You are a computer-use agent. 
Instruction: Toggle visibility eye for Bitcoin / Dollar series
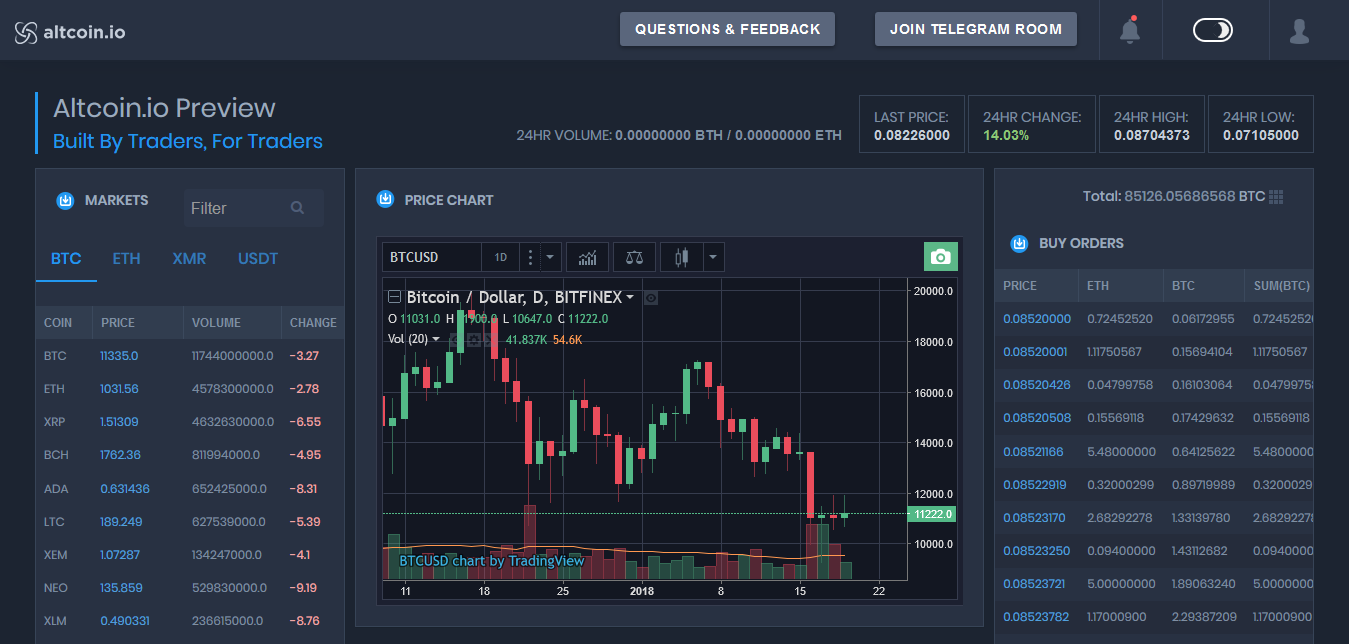point(651,298)
